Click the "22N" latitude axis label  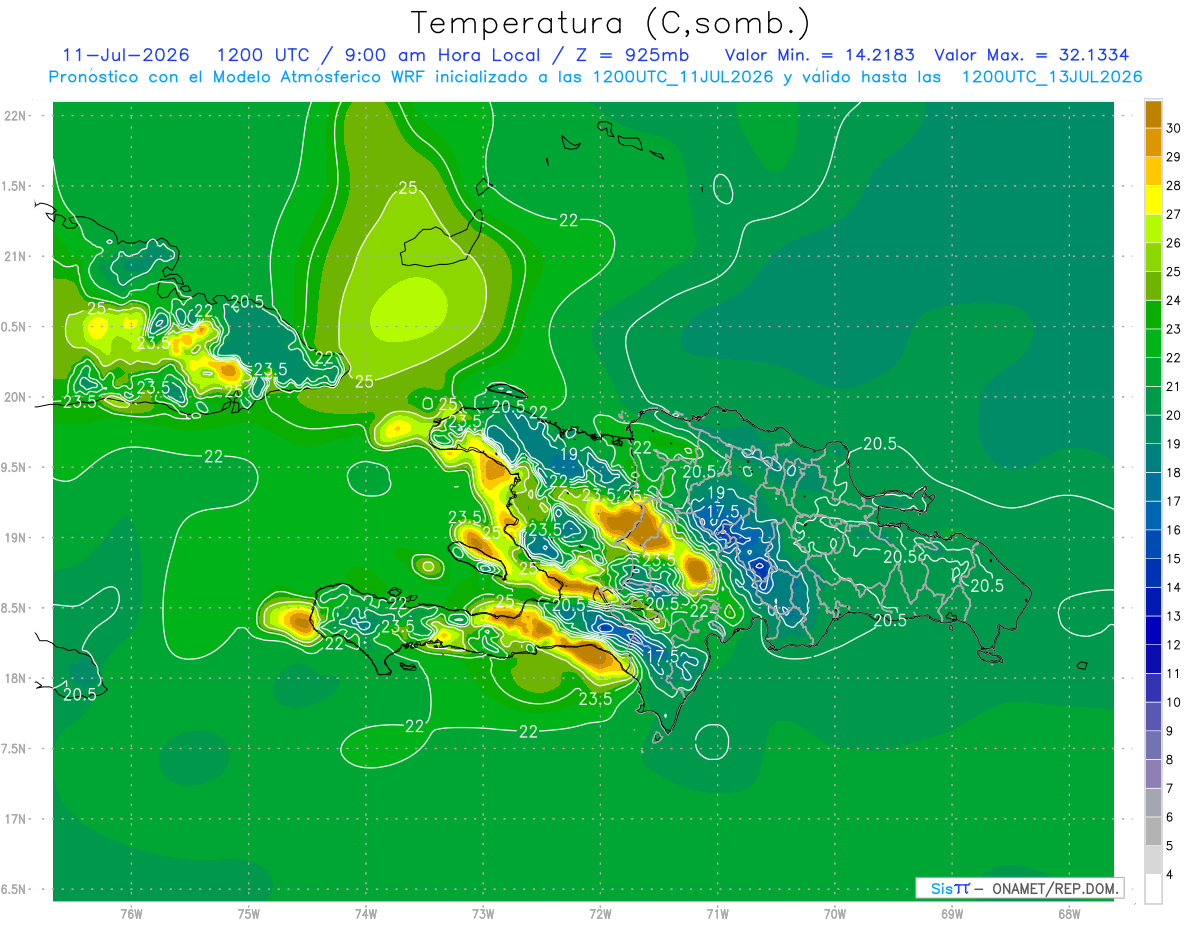(17, 115)
